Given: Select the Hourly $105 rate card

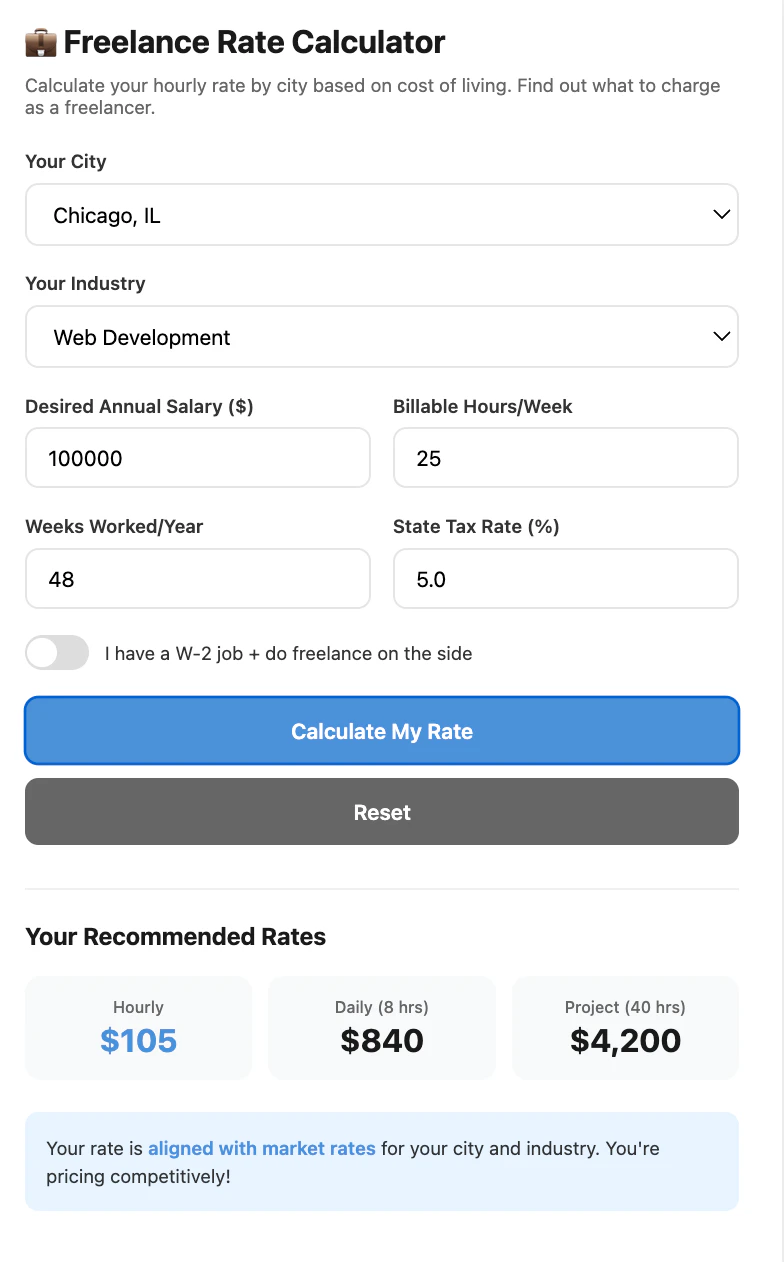Looking at the screenshot, I should [138, 1028].
